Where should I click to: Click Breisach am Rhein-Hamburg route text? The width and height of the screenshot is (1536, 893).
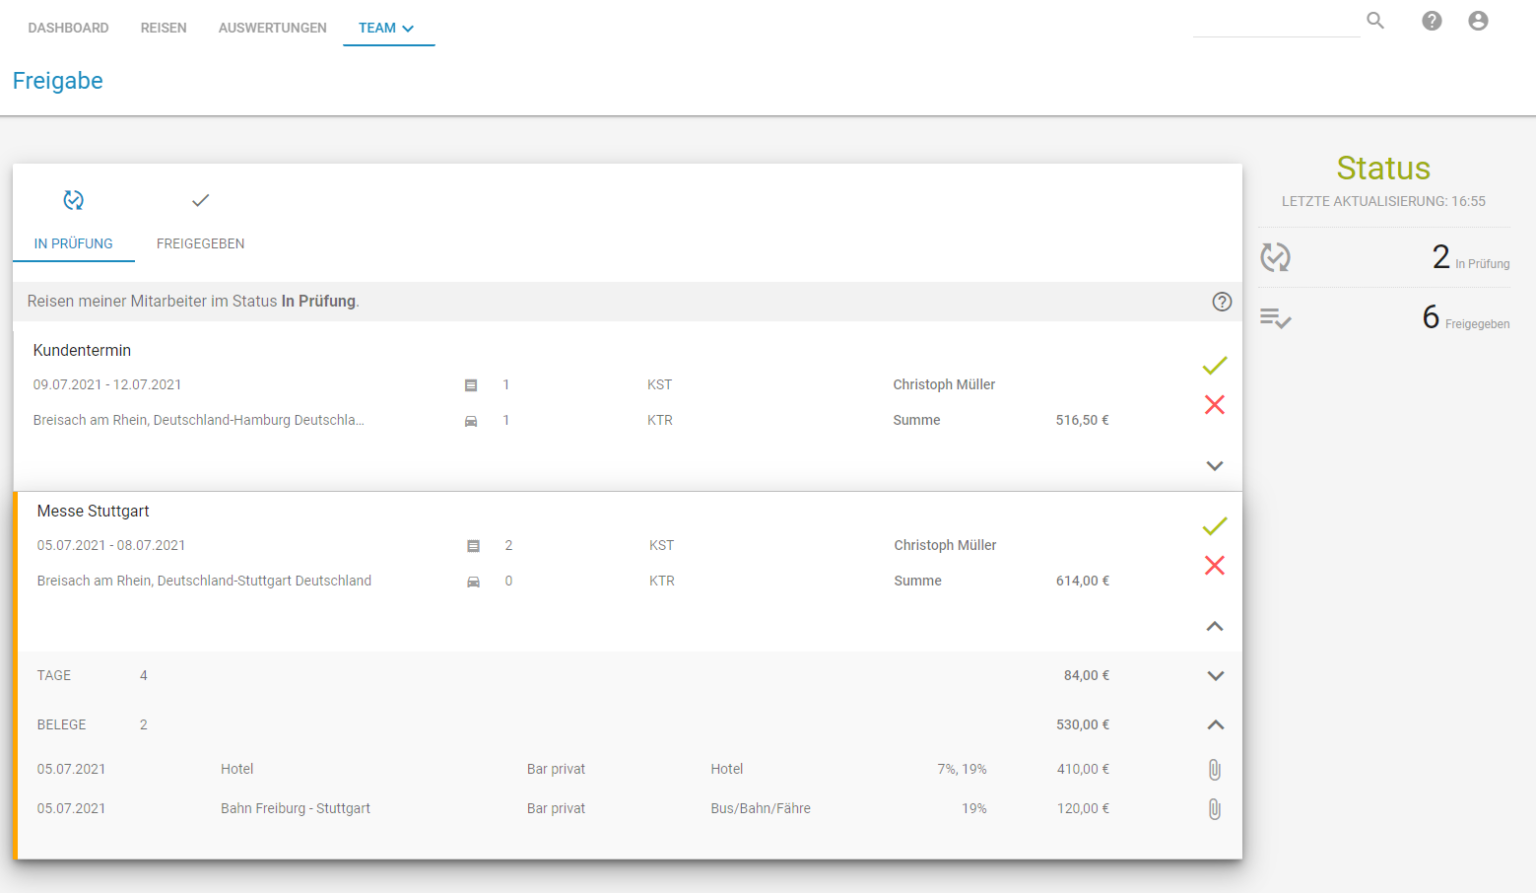coord(198,420)
